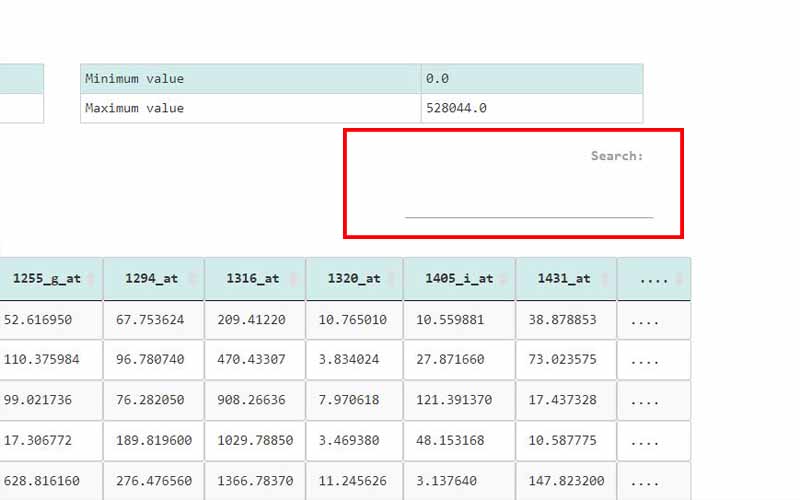
Task: Sort table by 1405_i_at column
Action: [459, 279]
